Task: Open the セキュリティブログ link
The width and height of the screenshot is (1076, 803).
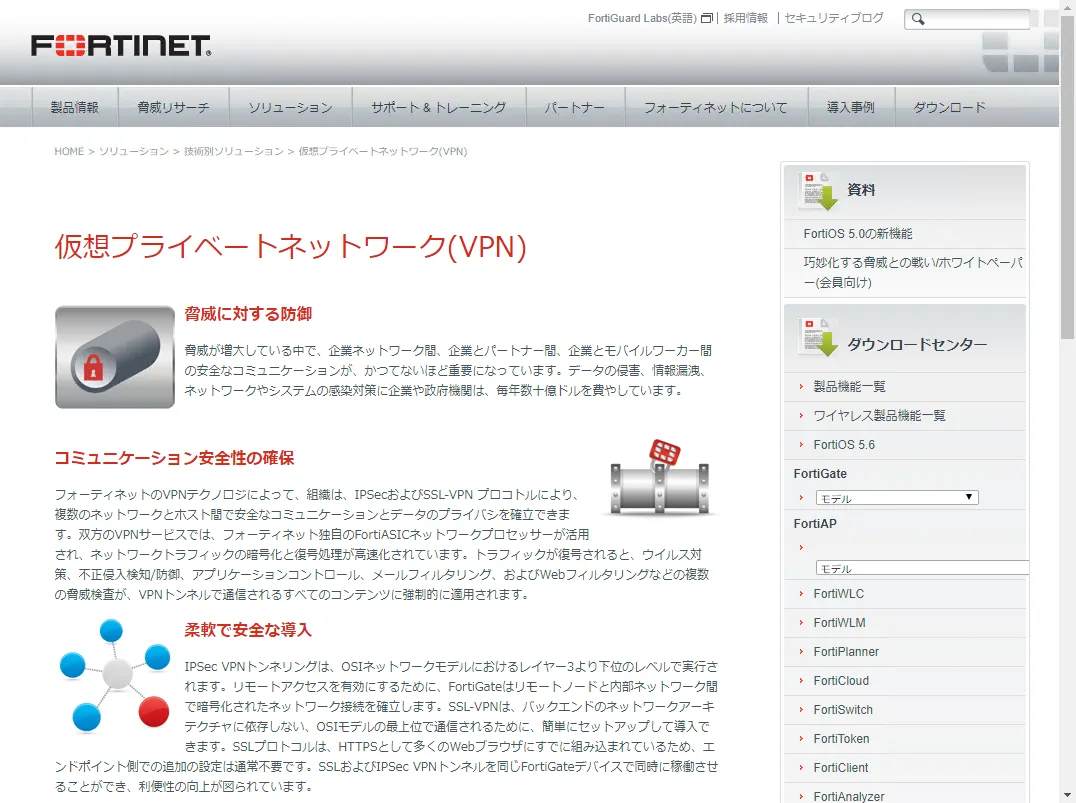Action: [x=834, y=18]
